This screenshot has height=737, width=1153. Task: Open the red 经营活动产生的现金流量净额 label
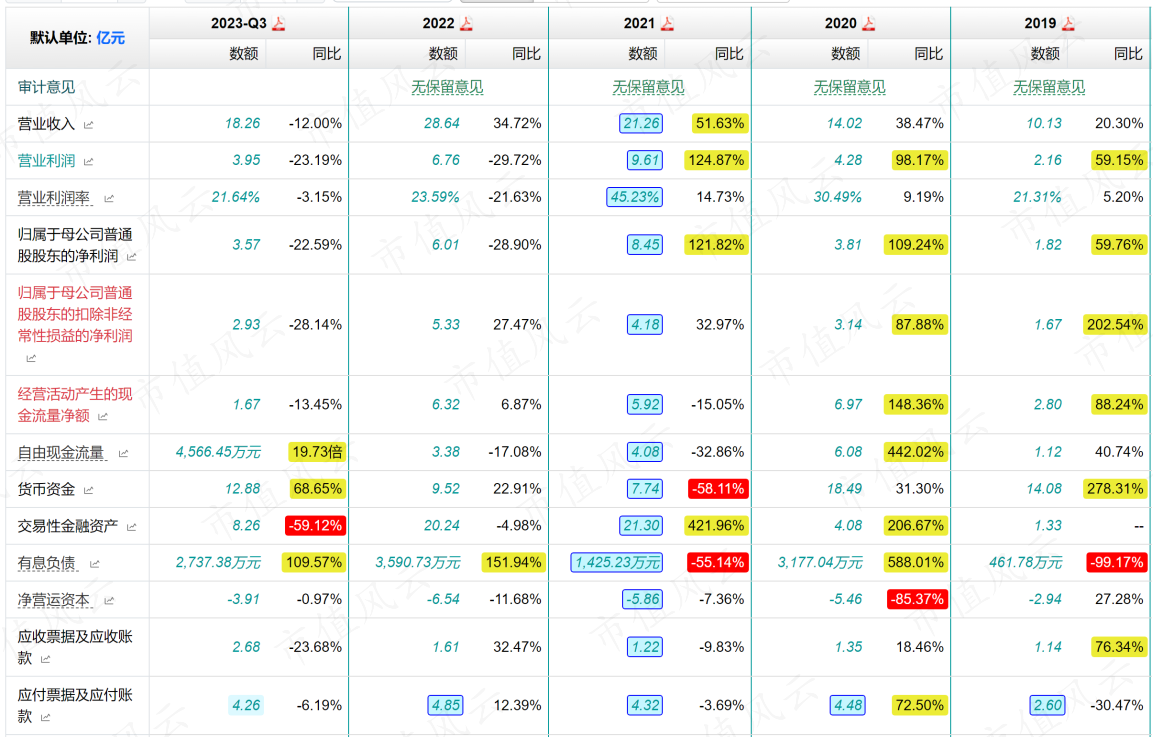tap(75, 405)
